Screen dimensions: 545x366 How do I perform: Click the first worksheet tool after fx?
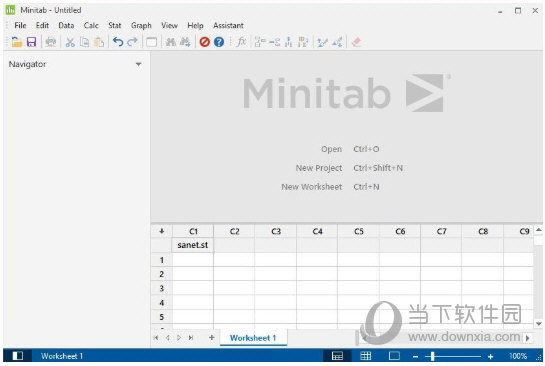coord(260,42)
